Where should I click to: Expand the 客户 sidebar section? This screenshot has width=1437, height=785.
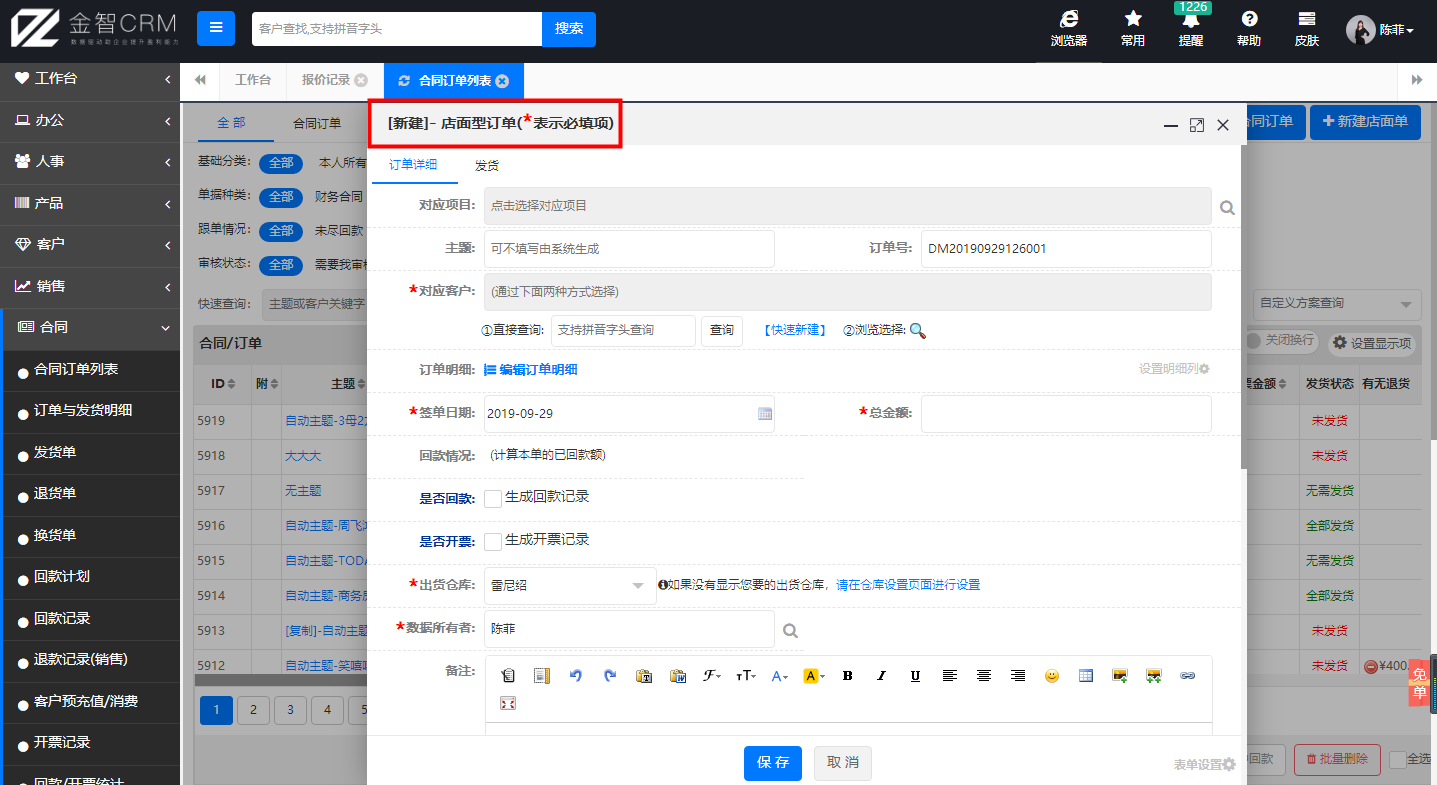point(90,244)
